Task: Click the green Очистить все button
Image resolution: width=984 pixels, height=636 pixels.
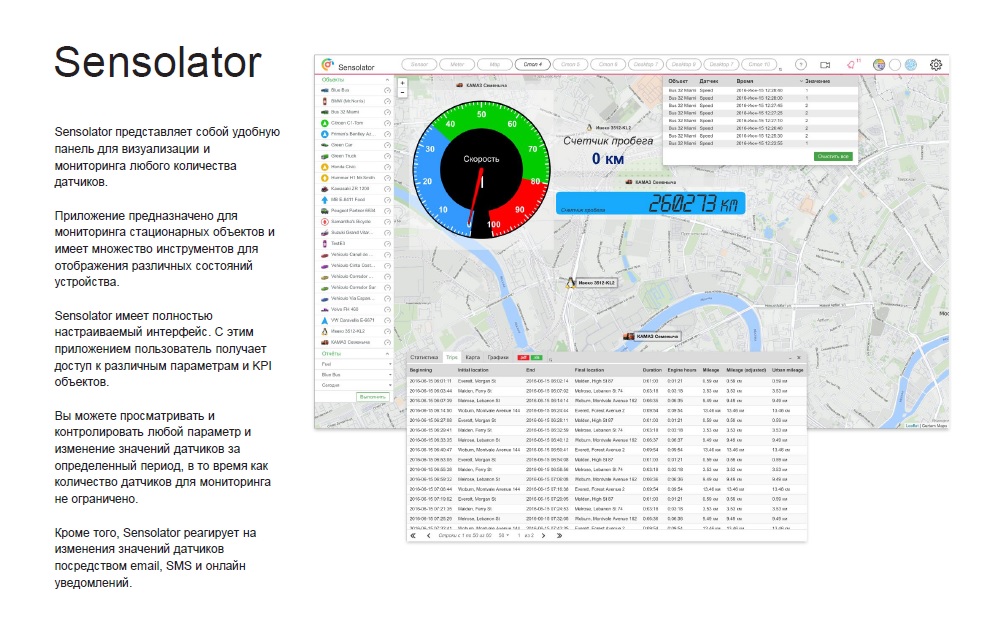Action: pos(833,156)
